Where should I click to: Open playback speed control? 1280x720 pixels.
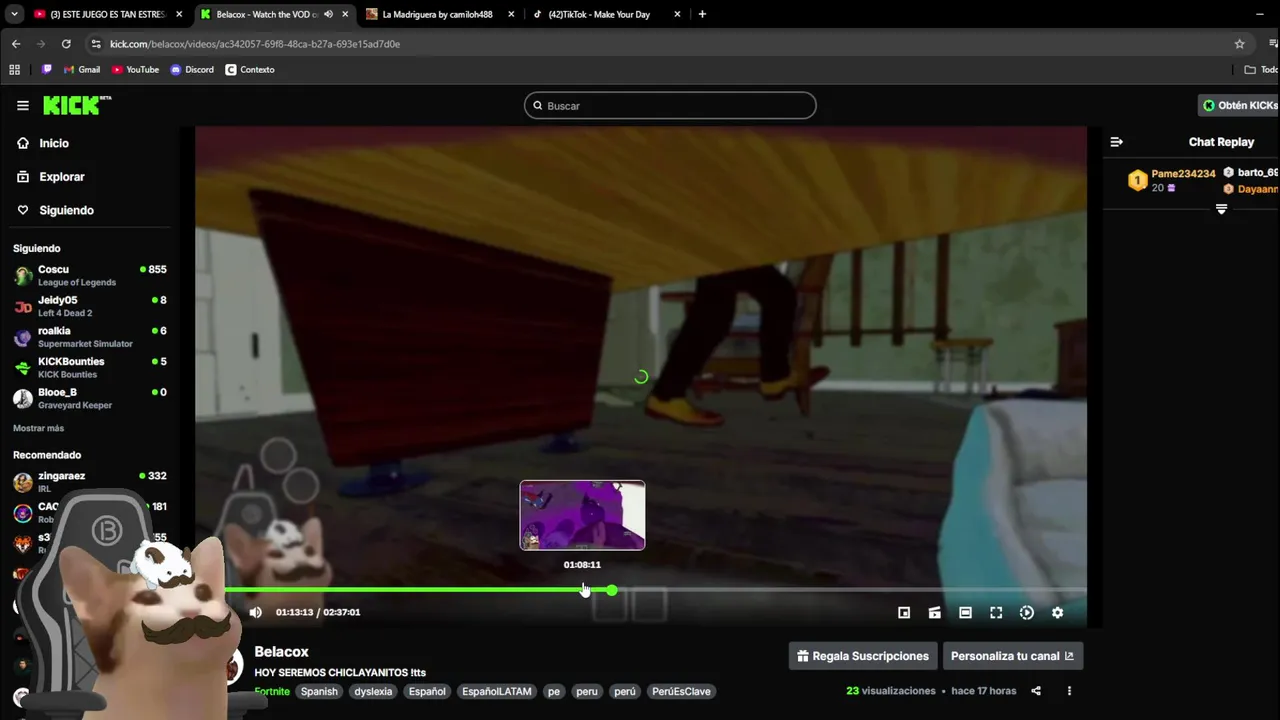1026,613
